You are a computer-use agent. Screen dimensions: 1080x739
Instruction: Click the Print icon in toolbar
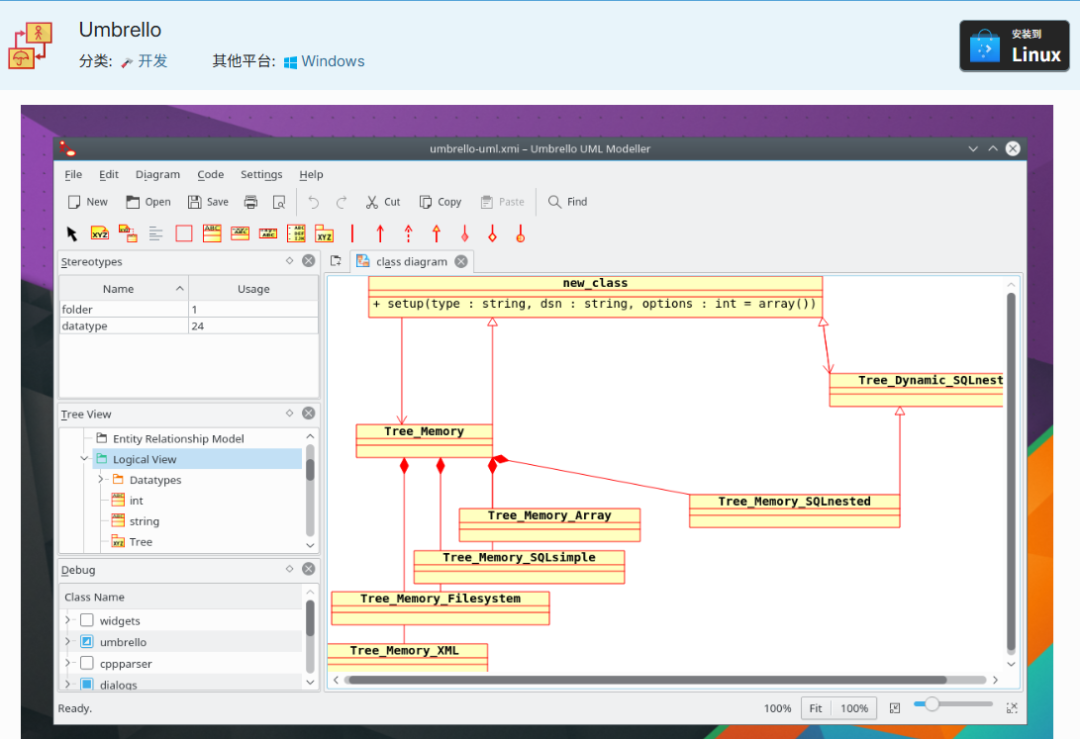tap(251, 202)
